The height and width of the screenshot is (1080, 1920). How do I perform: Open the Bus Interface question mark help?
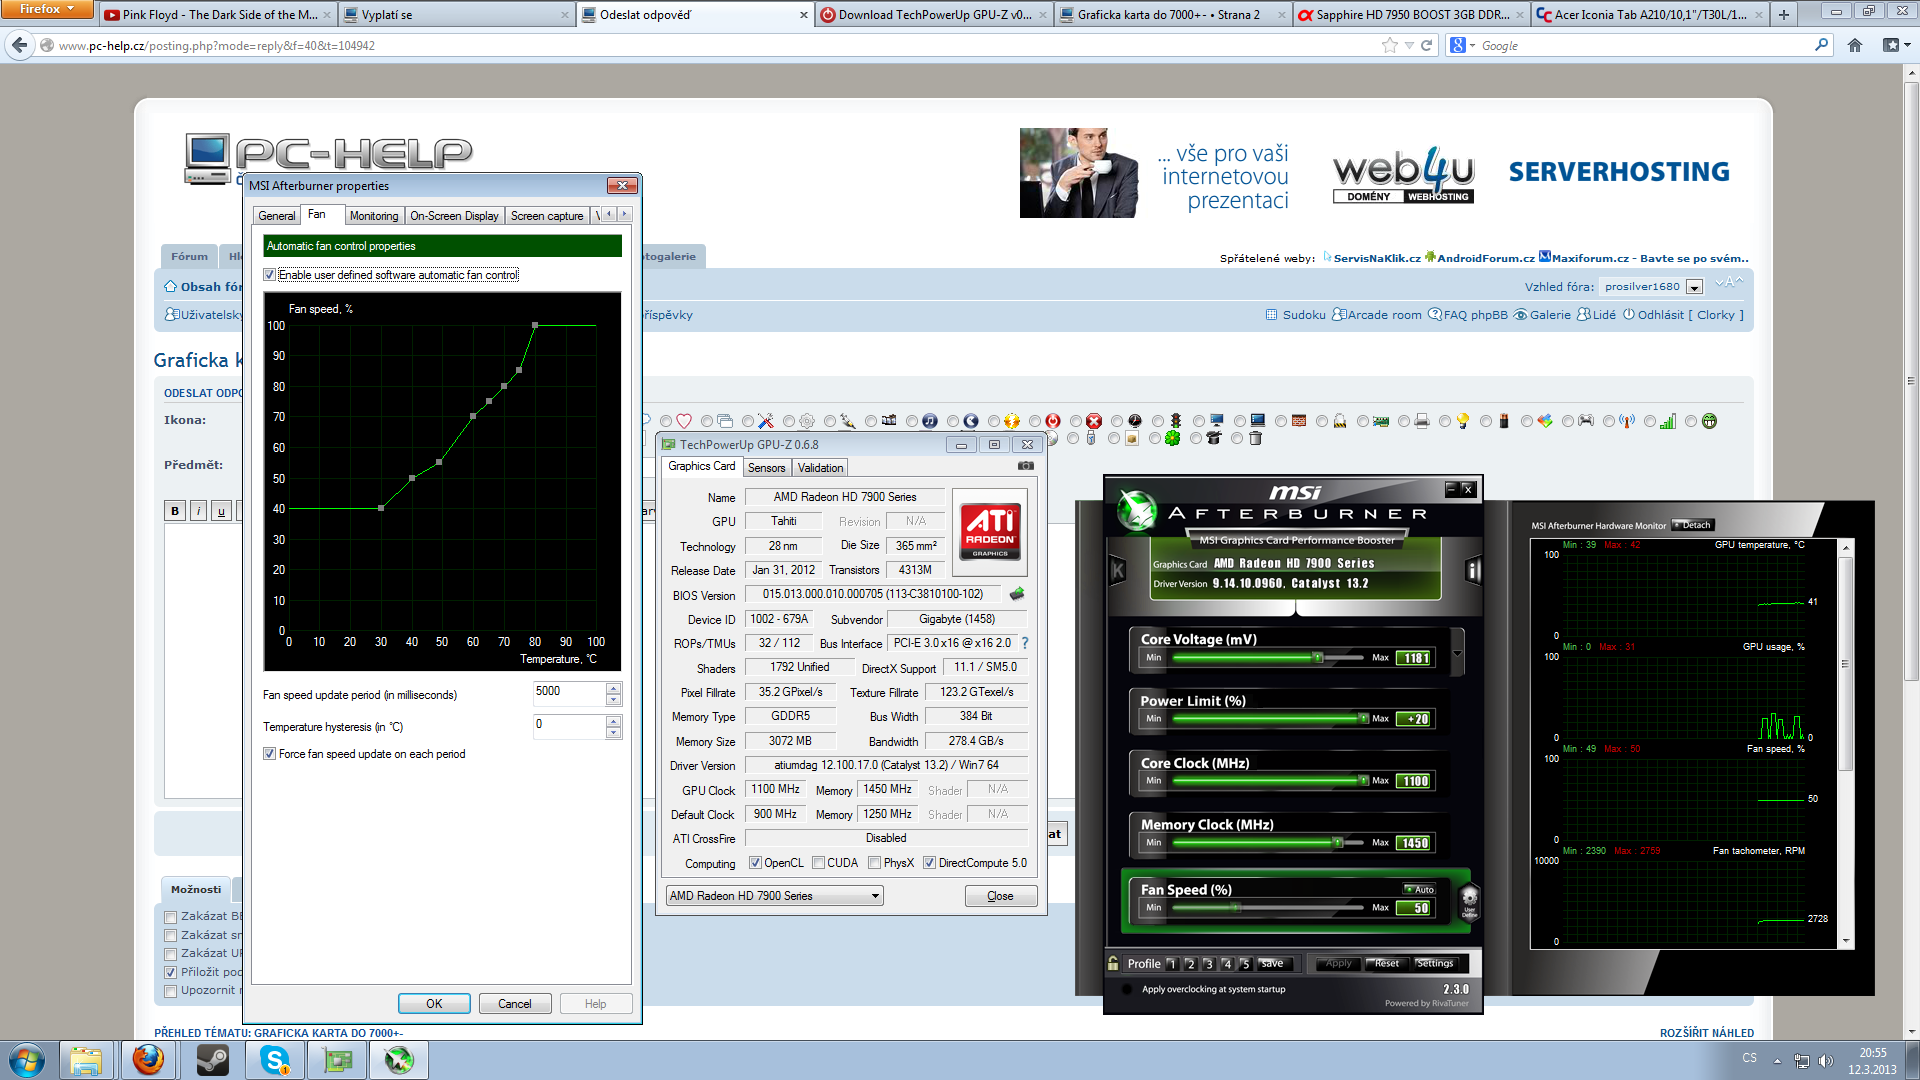(1025, 643)
